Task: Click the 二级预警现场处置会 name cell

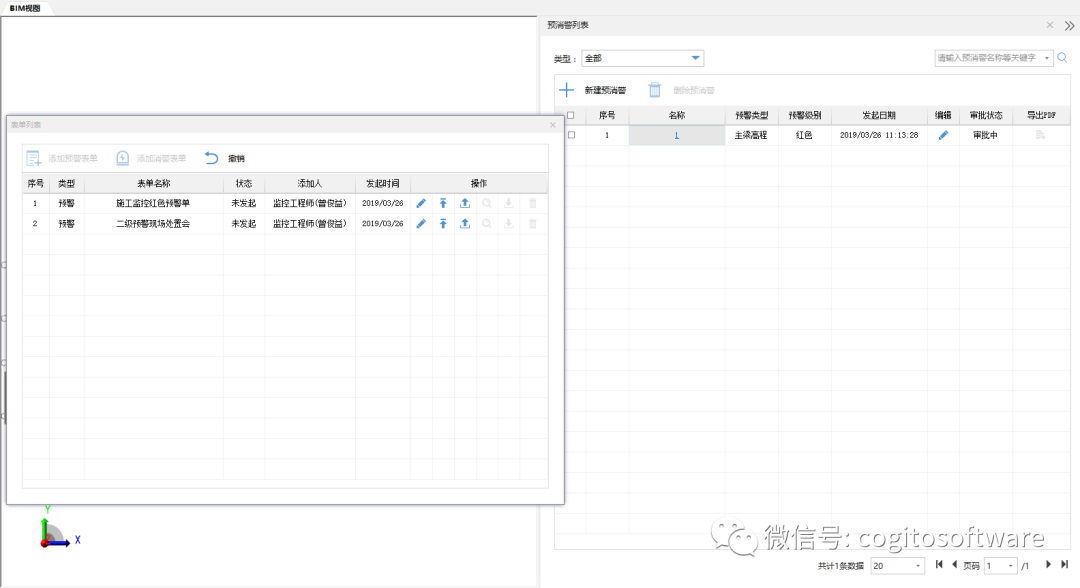Action: [x=154, y=224]
